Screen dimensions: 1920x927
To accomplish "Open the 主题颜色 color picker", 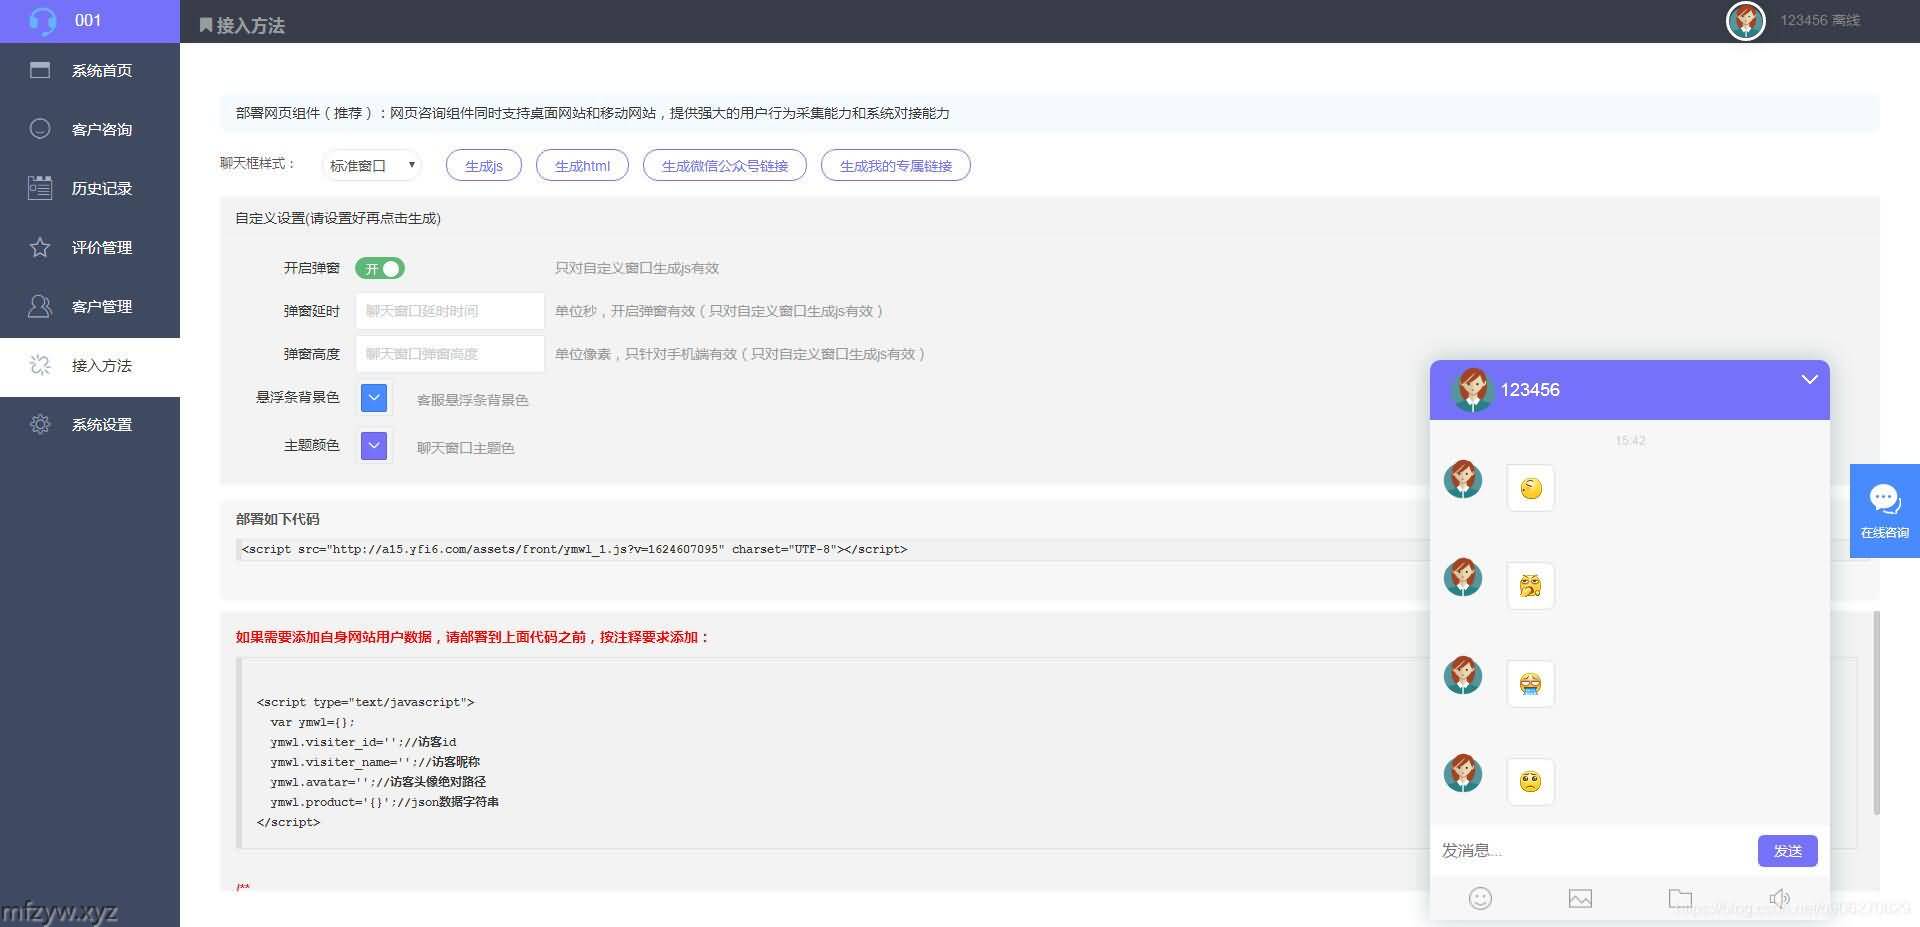I will pyautogui.click(x=374, y=446).
